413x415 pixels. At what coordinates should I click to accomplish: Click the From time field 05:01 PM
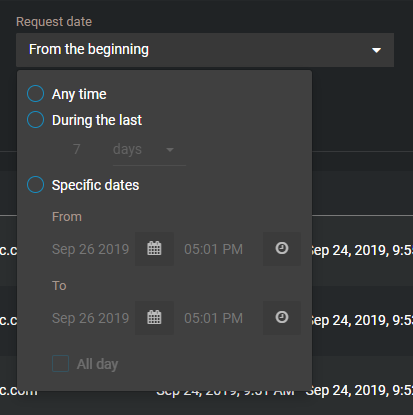213,249
